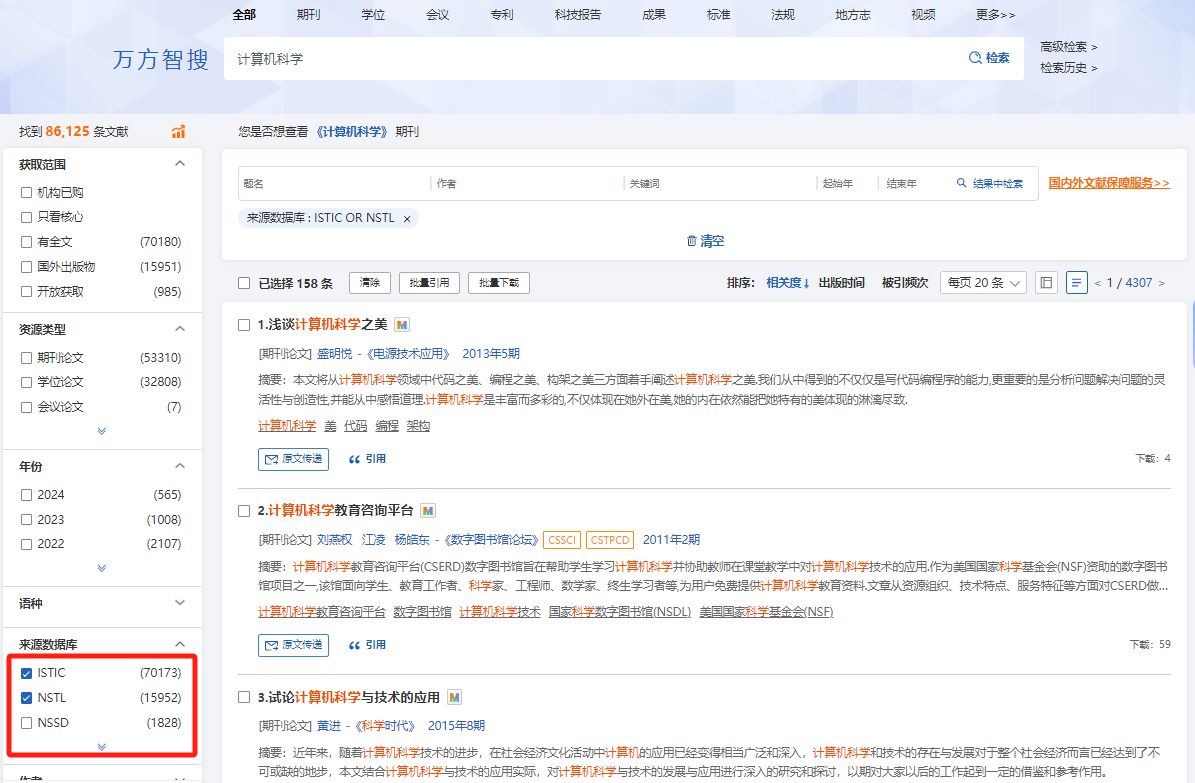Uncheck the NSTL database checkbox
The width and height of the screenshot is (1195, 783).
[27, 698]
